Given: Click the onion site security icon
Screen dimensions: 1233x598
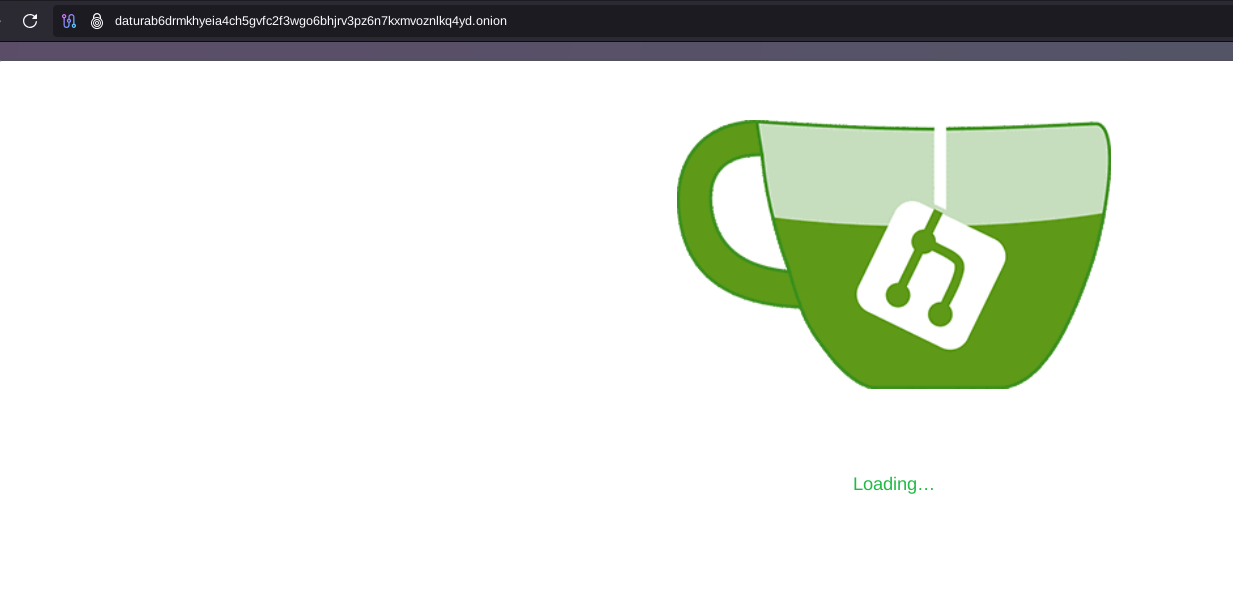Looking at the screenshot, I should 97,21.
